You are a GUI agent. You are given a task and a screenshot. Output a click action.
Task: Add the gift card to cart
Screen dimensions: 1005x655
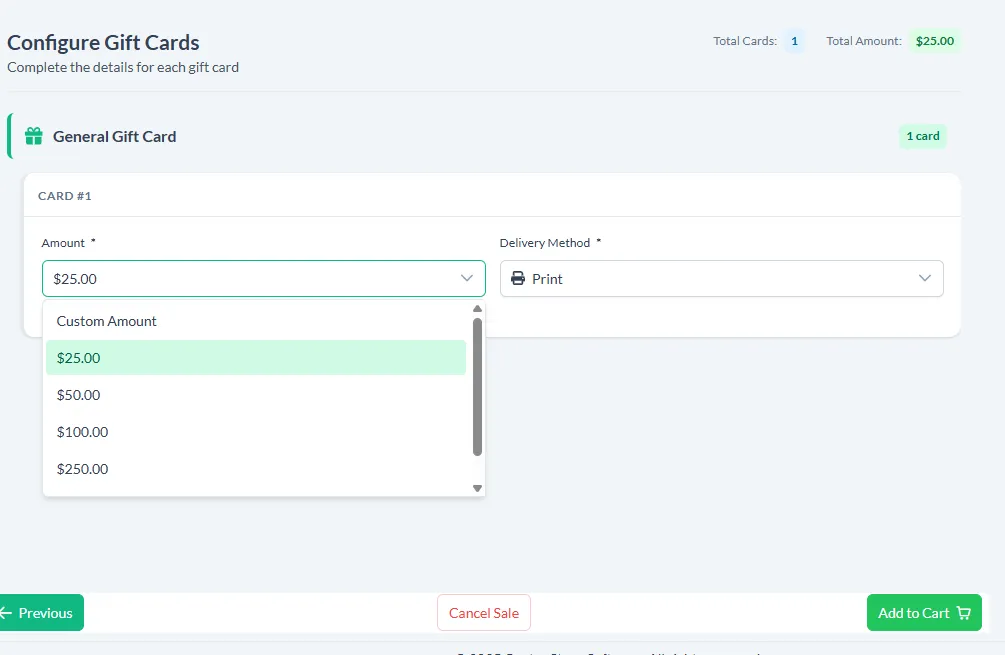point(924,613)
